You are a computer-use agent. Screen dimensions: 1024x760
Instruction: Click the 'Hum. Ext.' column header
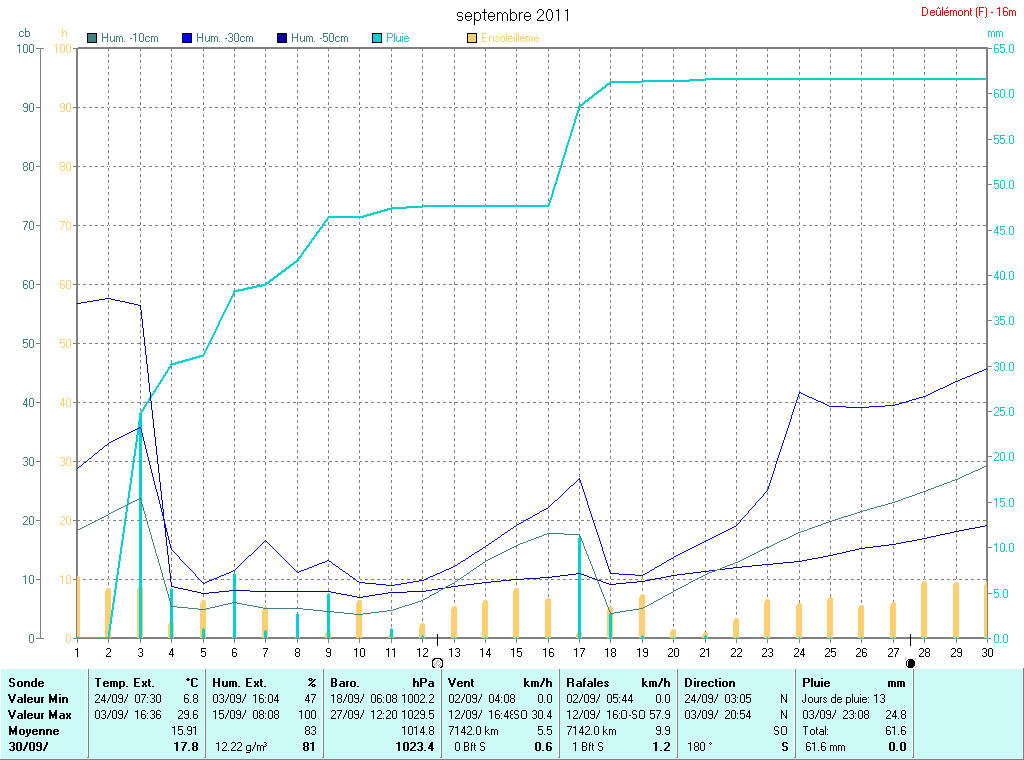241,683
